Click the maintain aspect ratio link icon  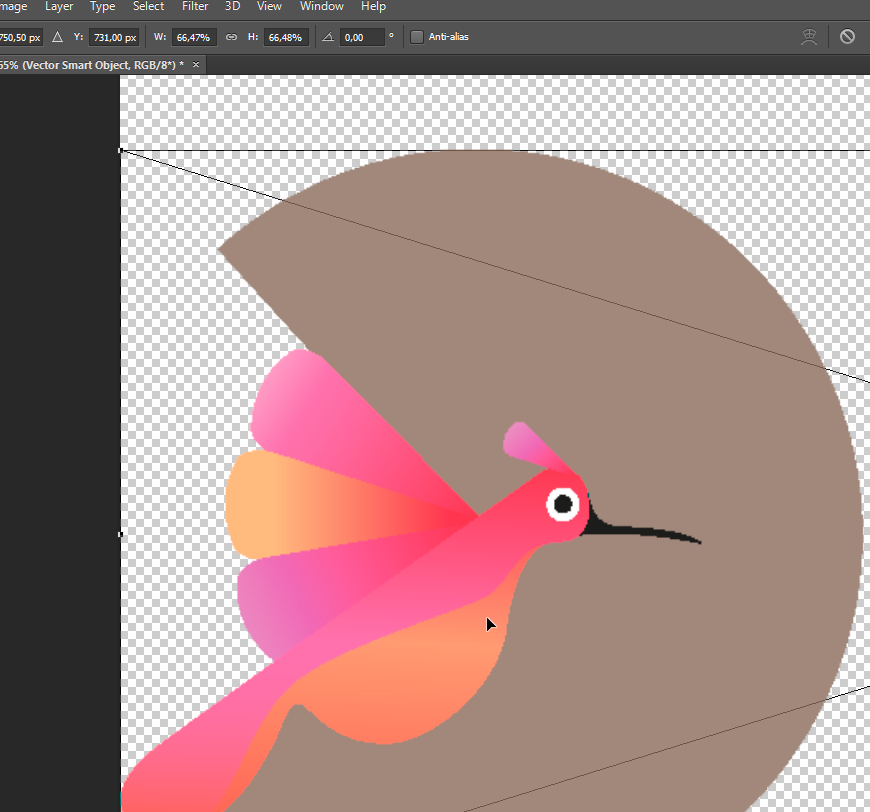(231, 37)
